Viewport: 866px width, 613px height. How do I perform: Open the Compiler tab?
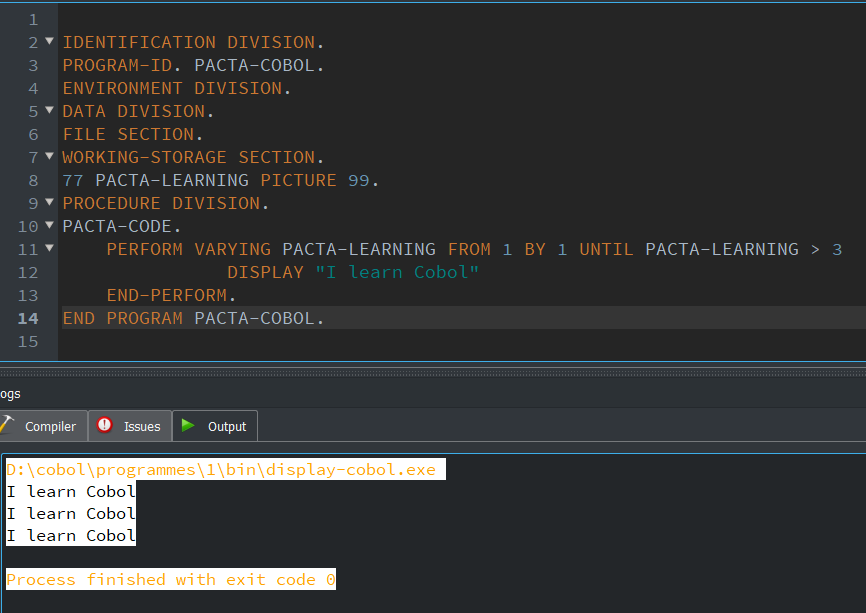pos(43,426)
